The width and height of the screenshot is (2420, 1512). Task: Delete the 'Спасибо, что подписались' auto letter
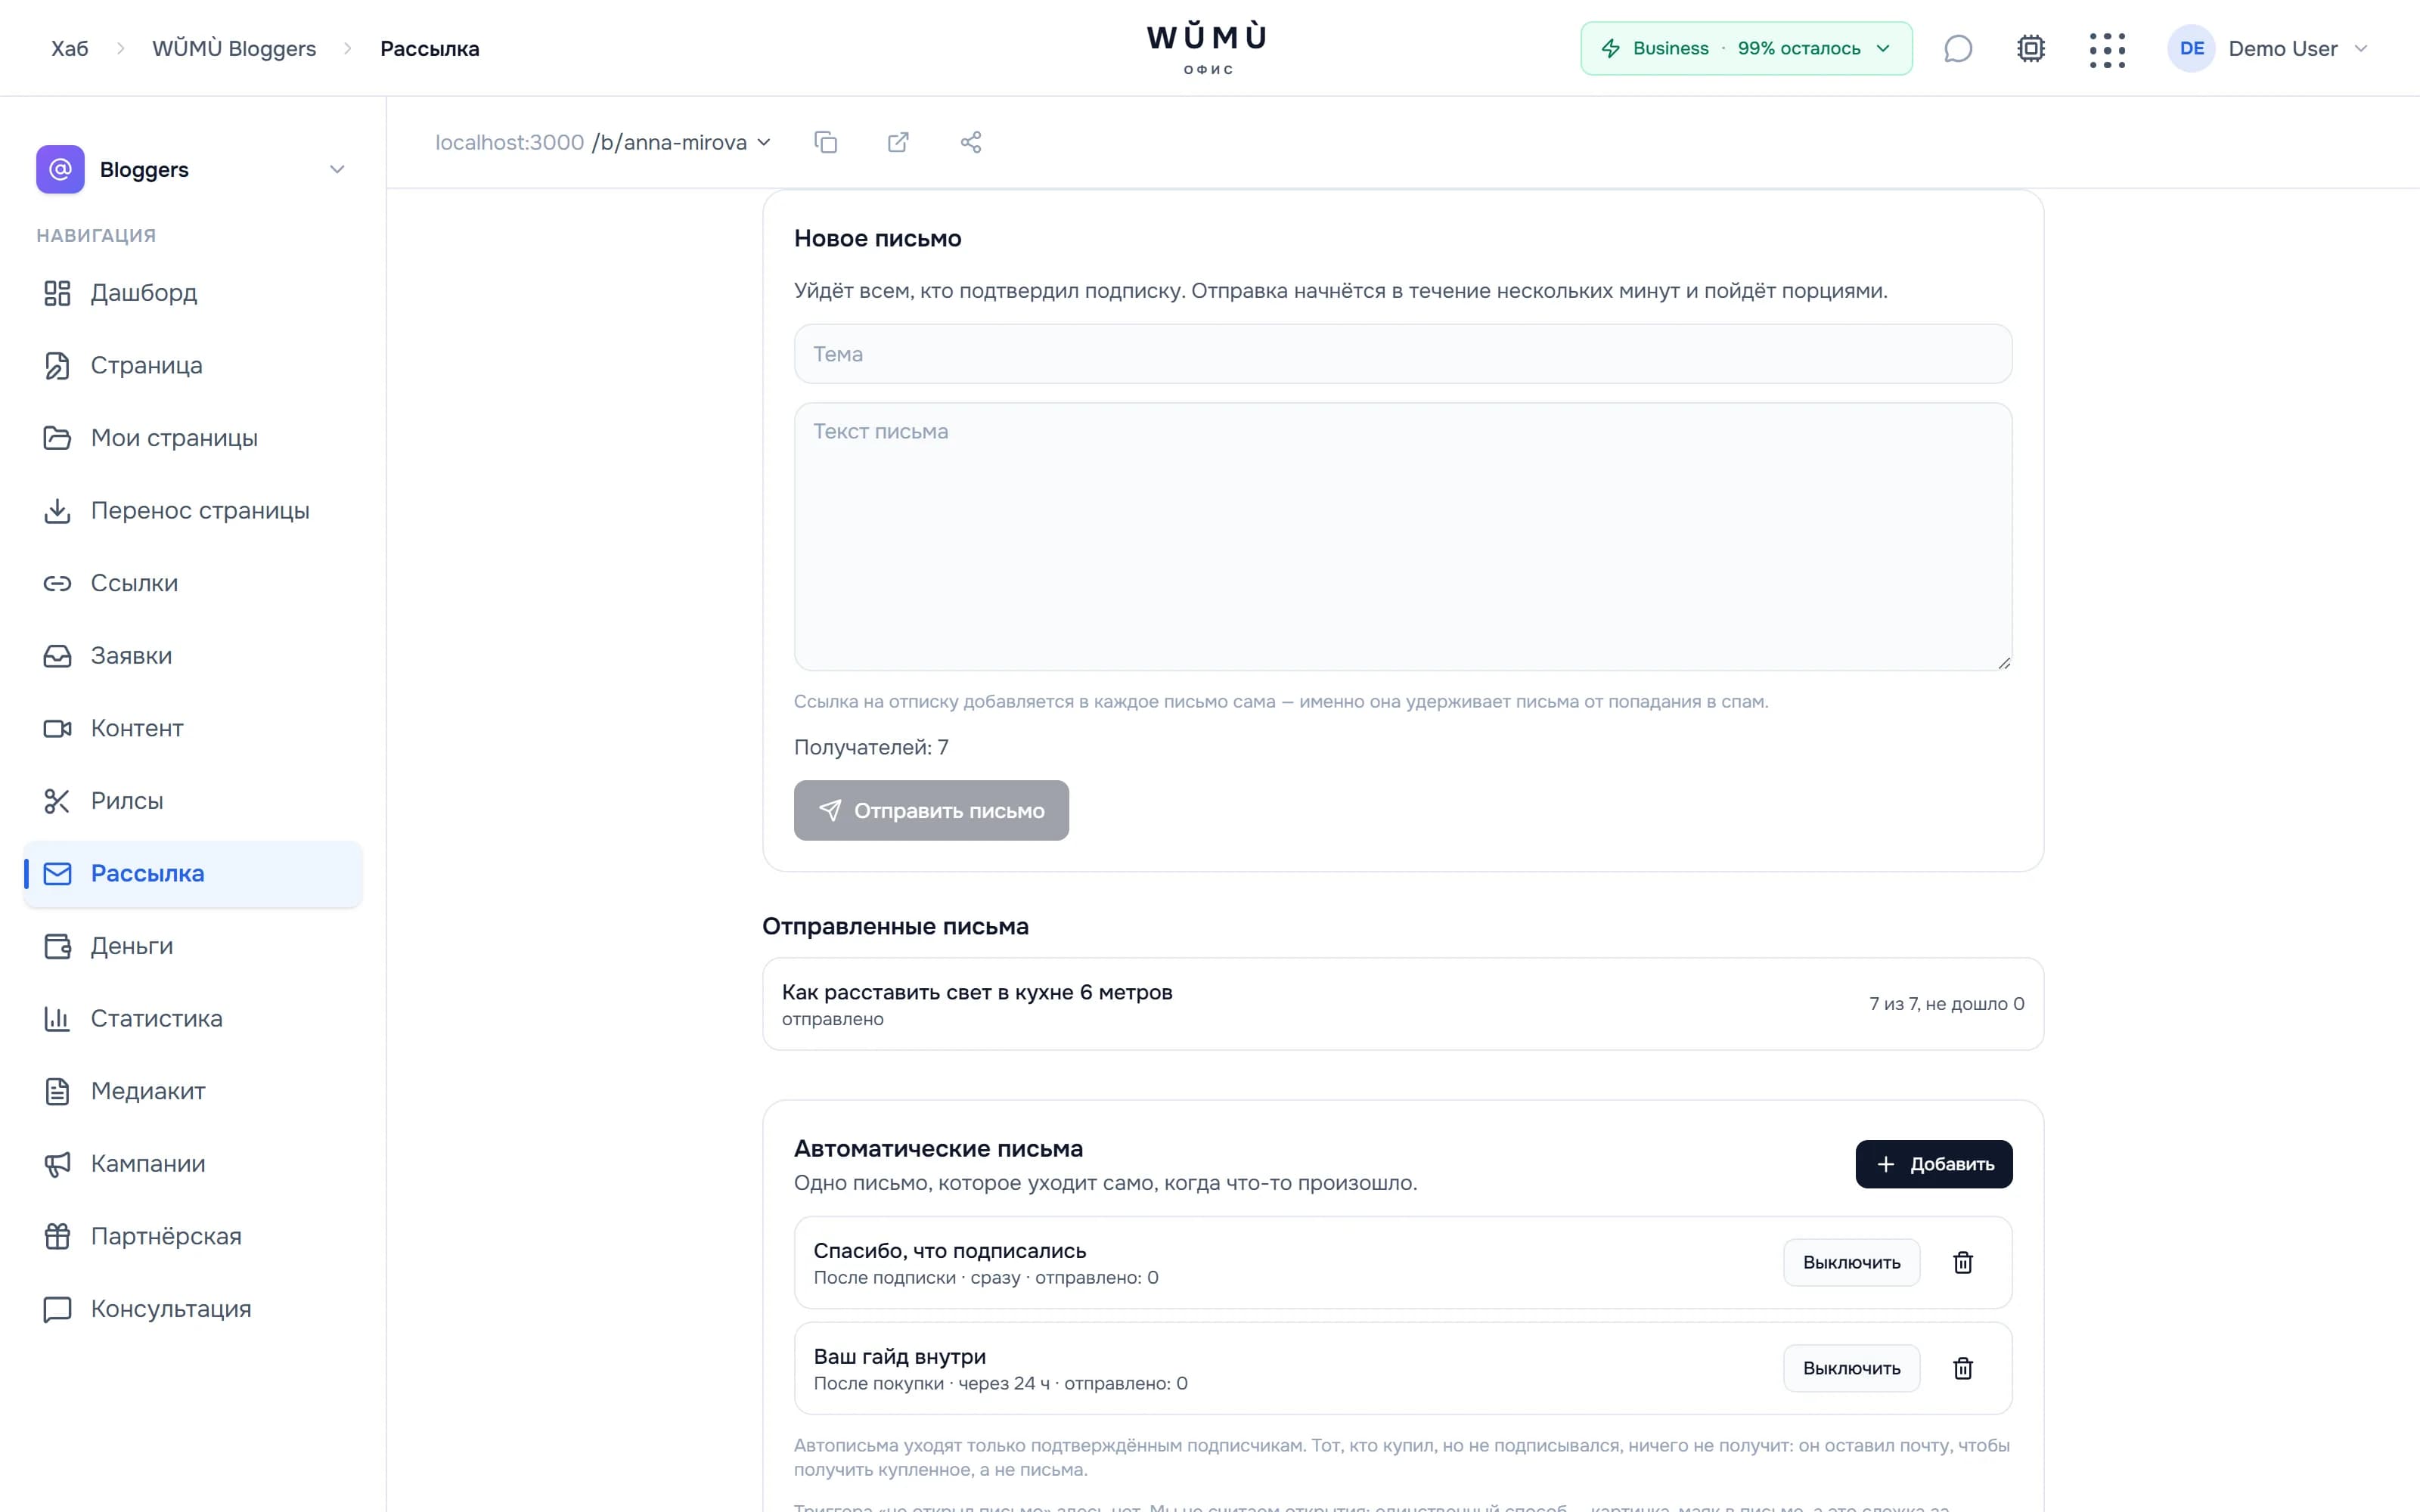(1963, 1262)
